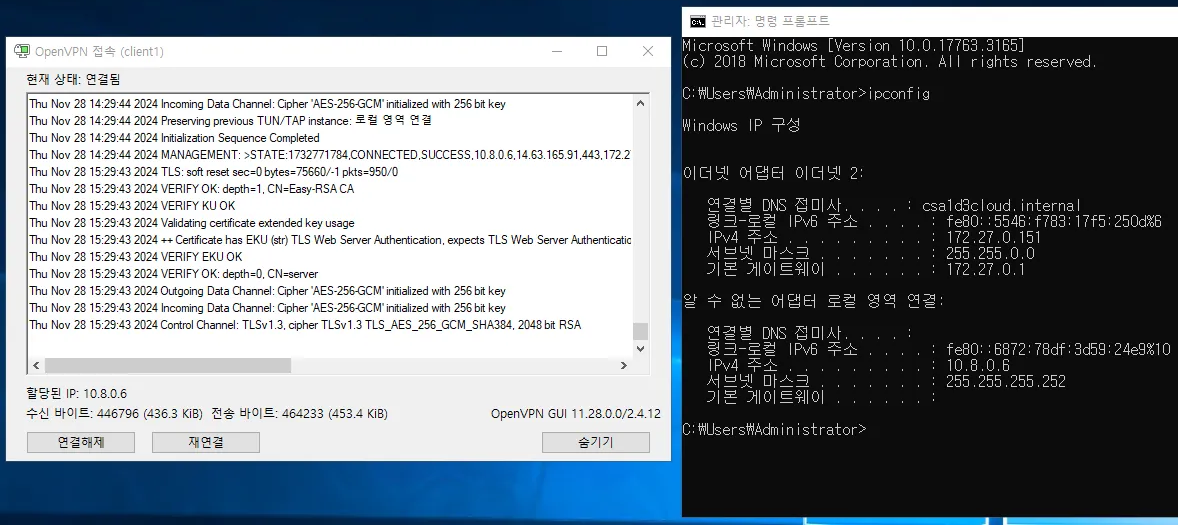Click the 숨기기 hide button

596,442
